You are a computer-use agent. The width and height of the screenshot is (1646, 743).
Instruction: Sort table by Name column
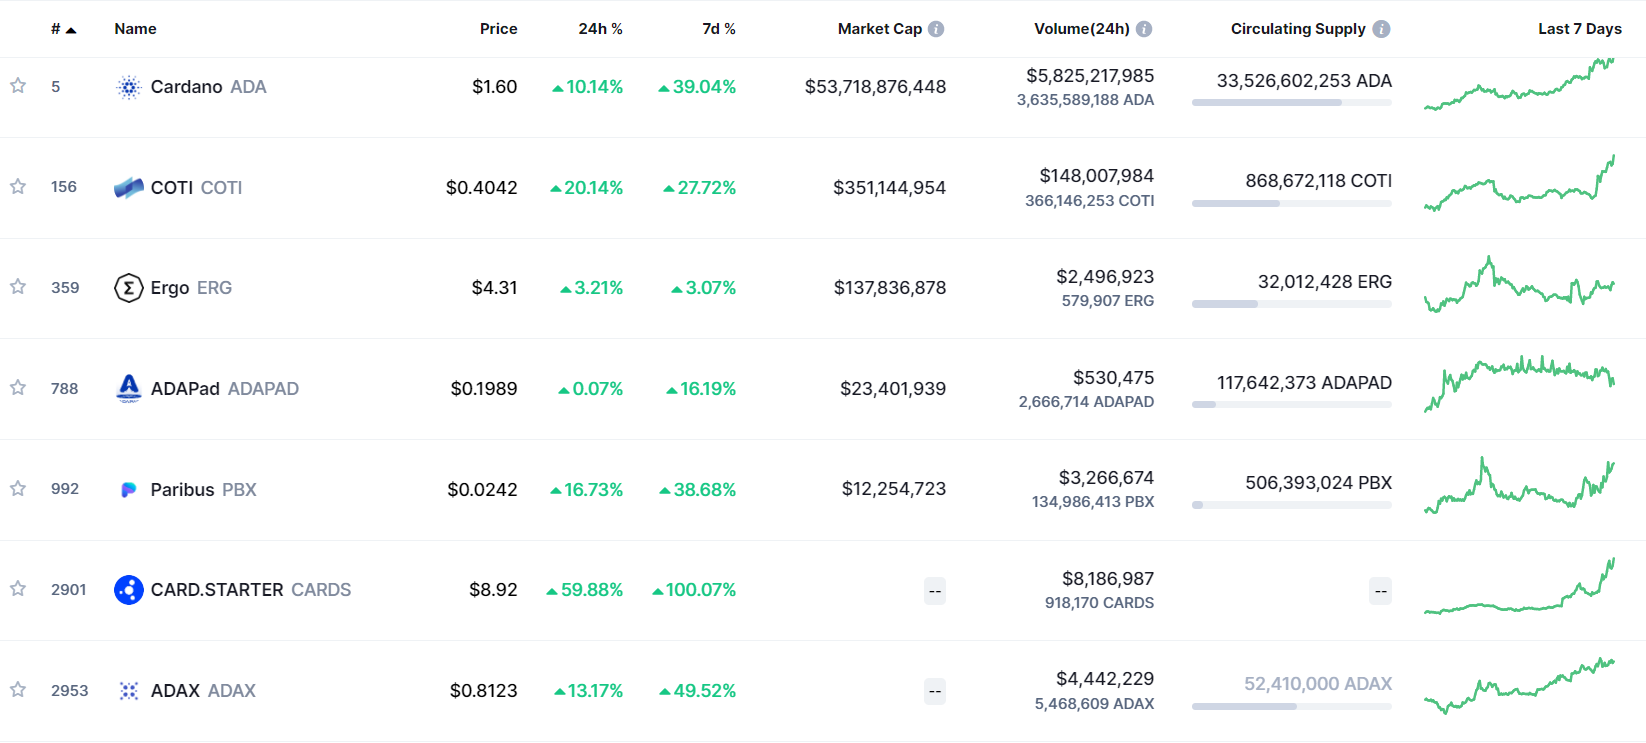pos(135,29)
